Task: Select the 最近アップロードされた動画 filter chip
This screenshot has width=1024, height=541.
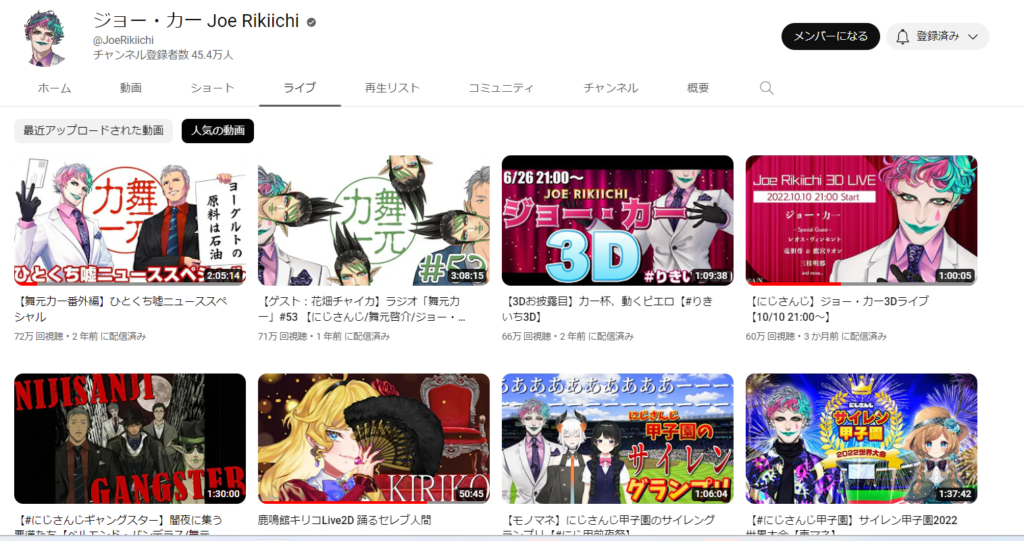Action: pyautogui.click(x=93, y=131)
